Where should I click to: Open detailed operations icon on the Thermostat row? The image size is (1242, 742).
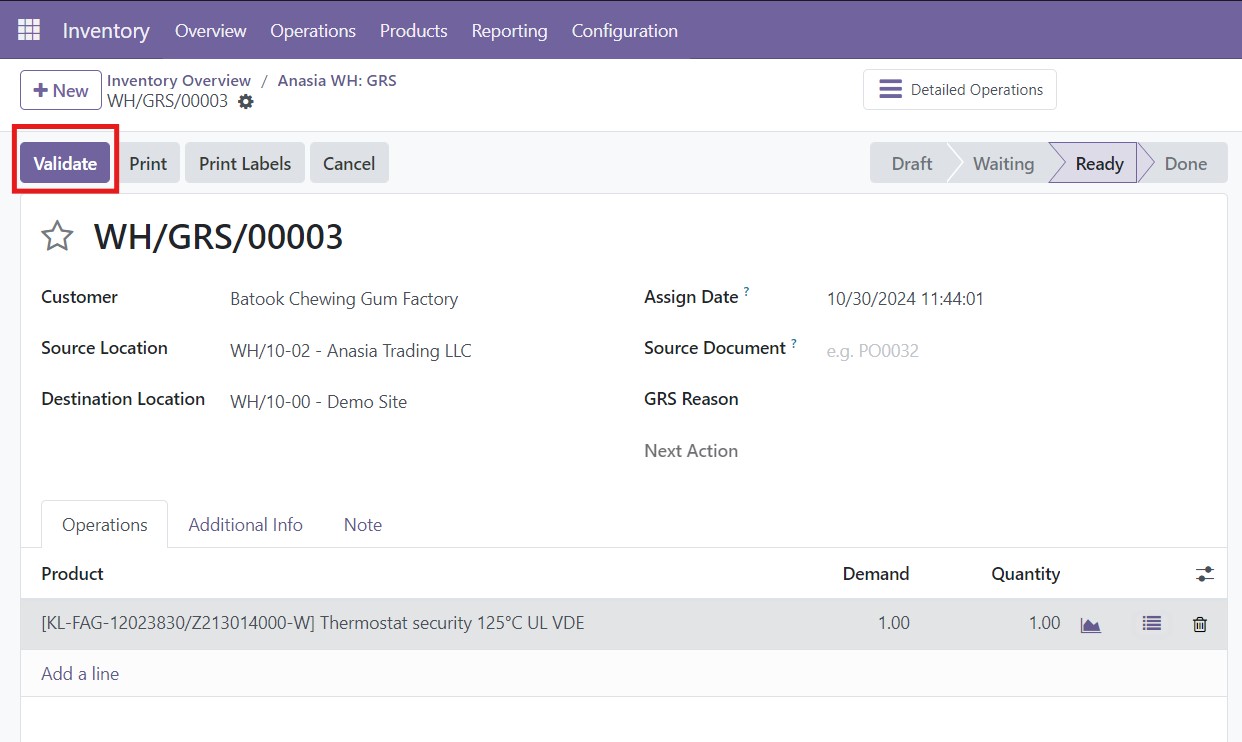click(x=1150, y=623)
